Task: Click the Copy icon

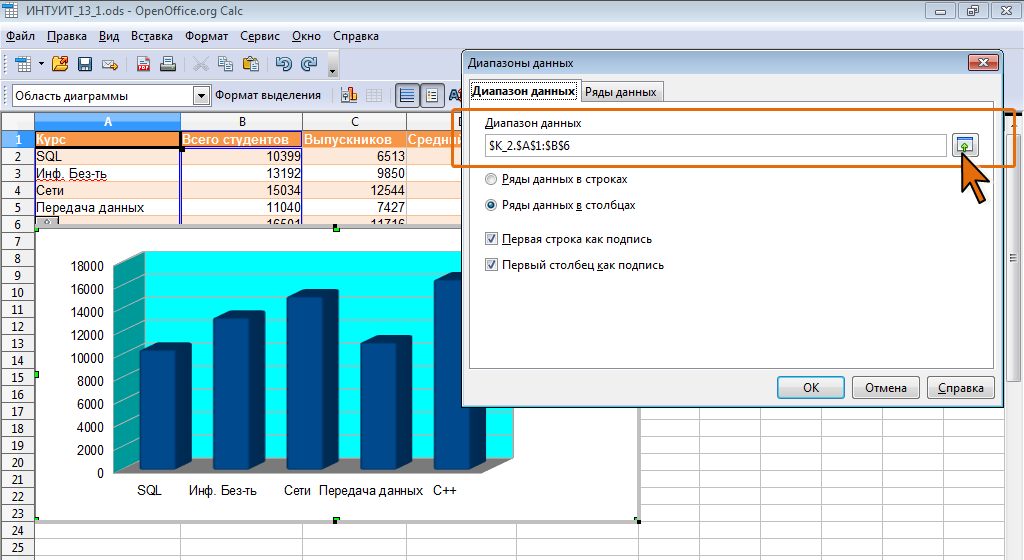Action: 225,64
